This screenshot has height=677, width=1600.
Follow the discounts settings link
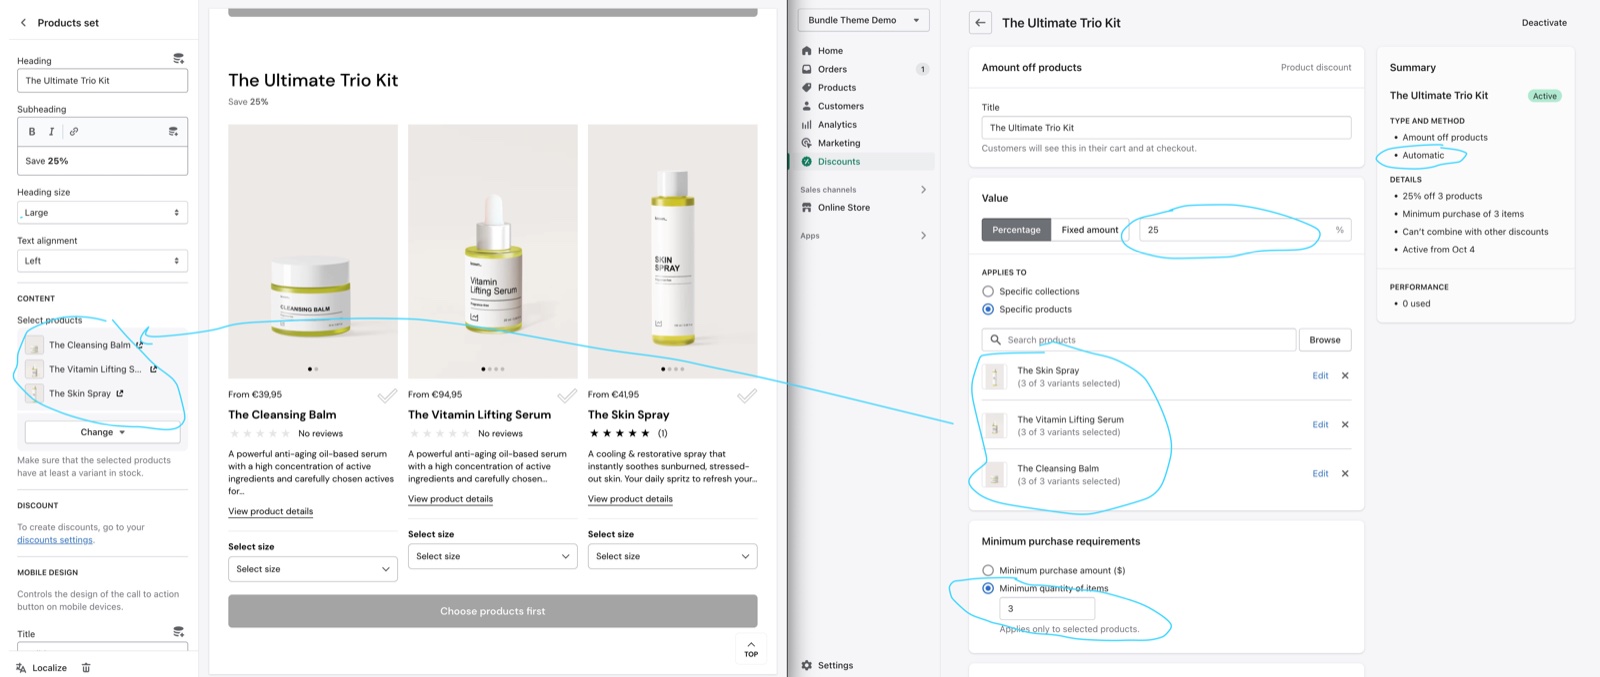pos(55,540)
